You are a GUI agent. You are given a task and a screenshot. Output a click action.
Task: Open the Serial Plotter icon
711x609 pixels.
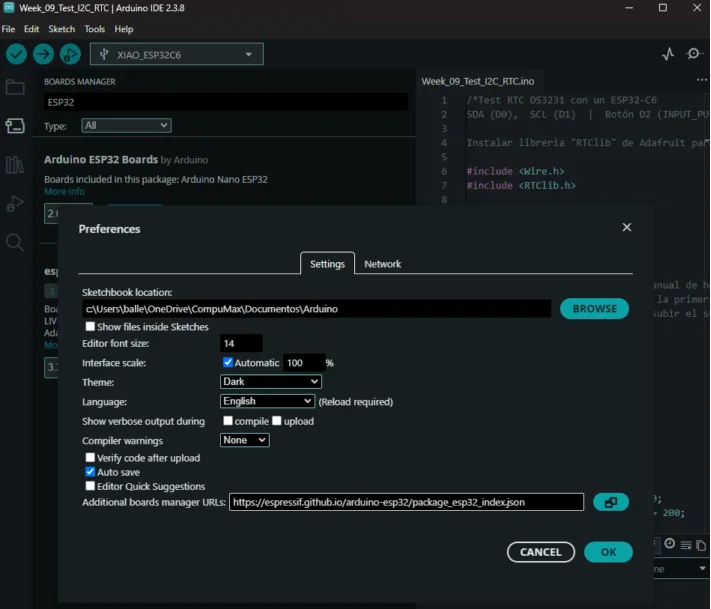(x=668, y=54)
